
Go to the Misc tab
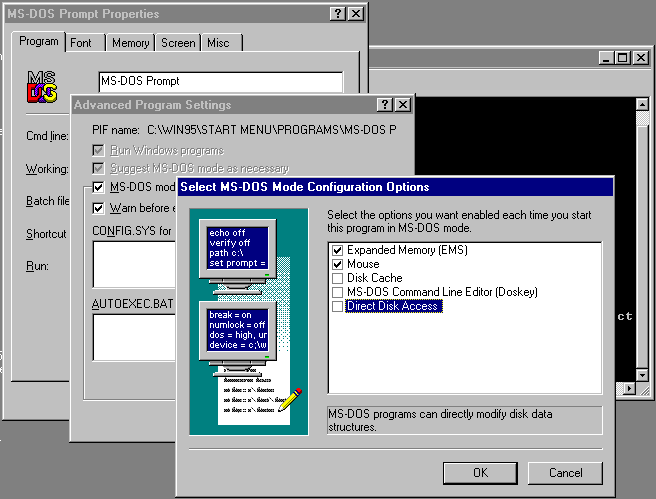(218, 43)
